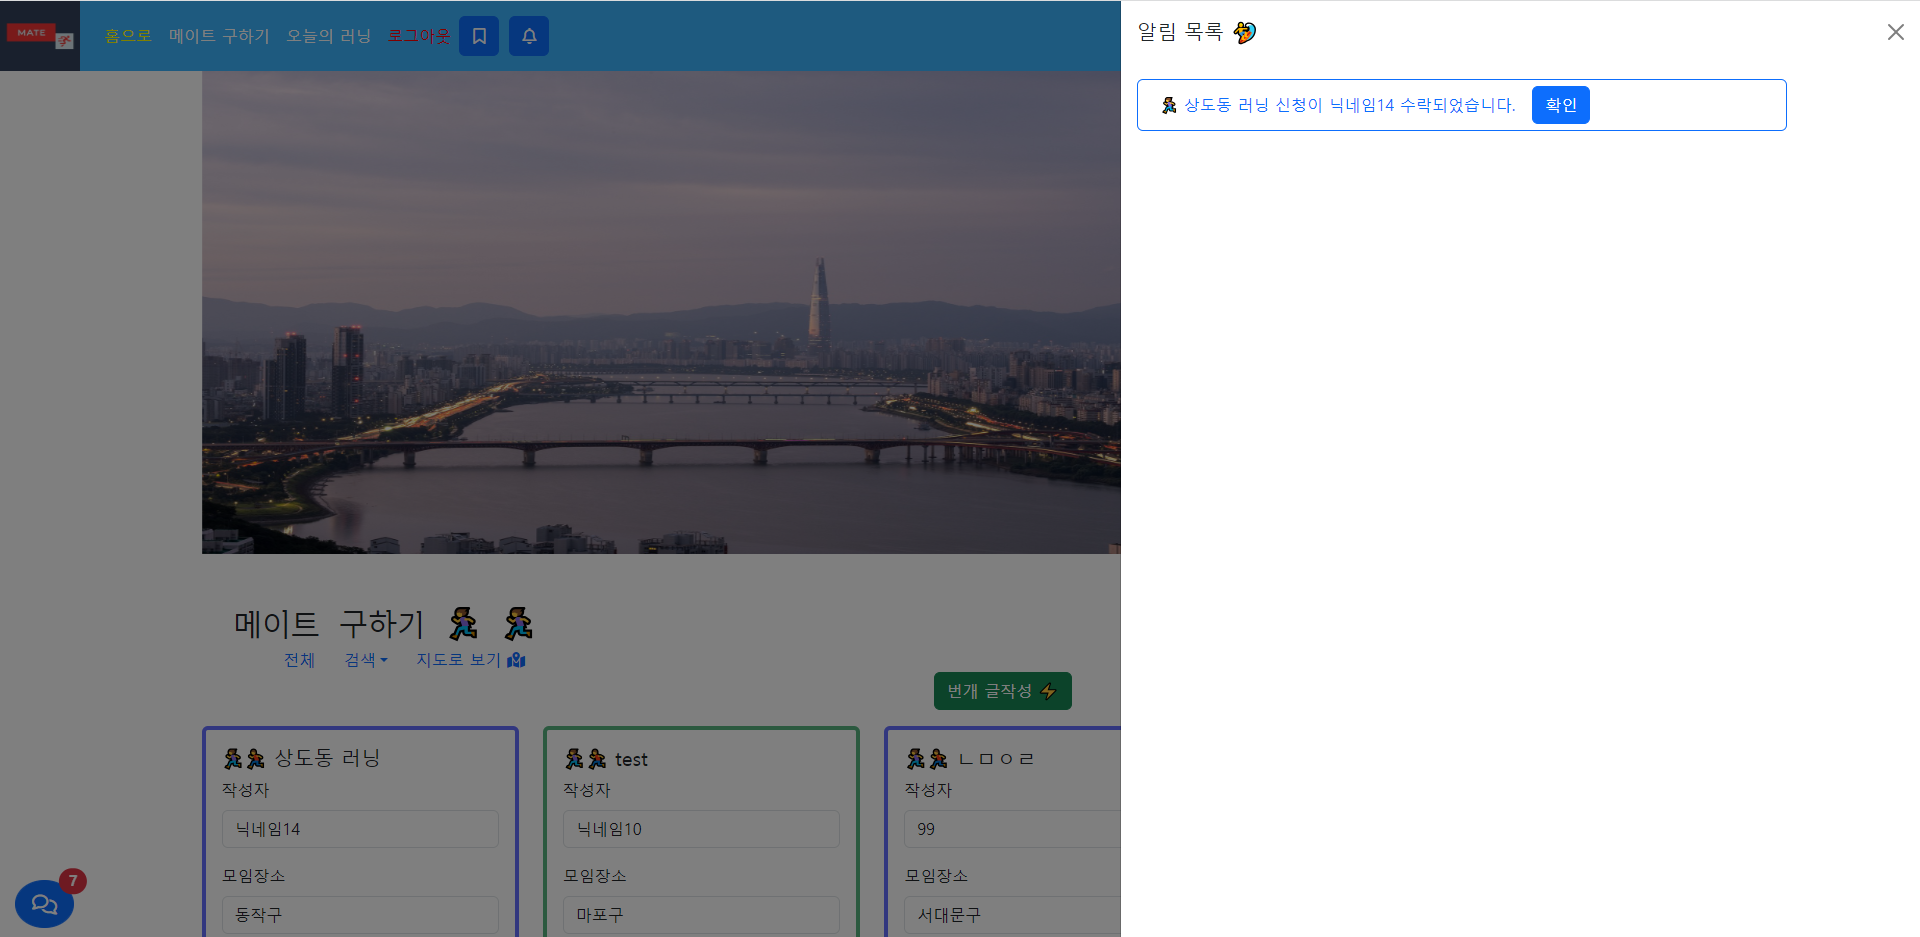The height and width of the screenshot is (937, 1920).
Task: Open the notification bell button
Action: 529,36
